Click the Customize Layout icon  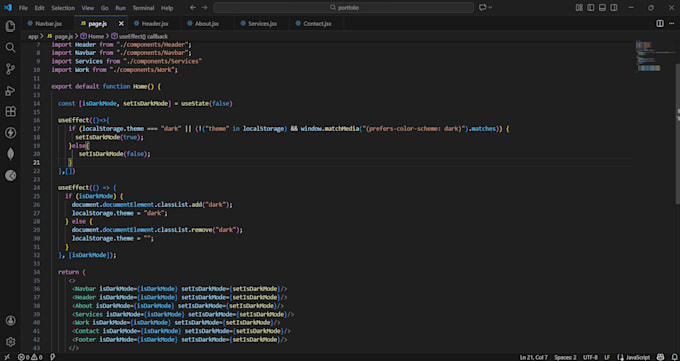[579, 7]
